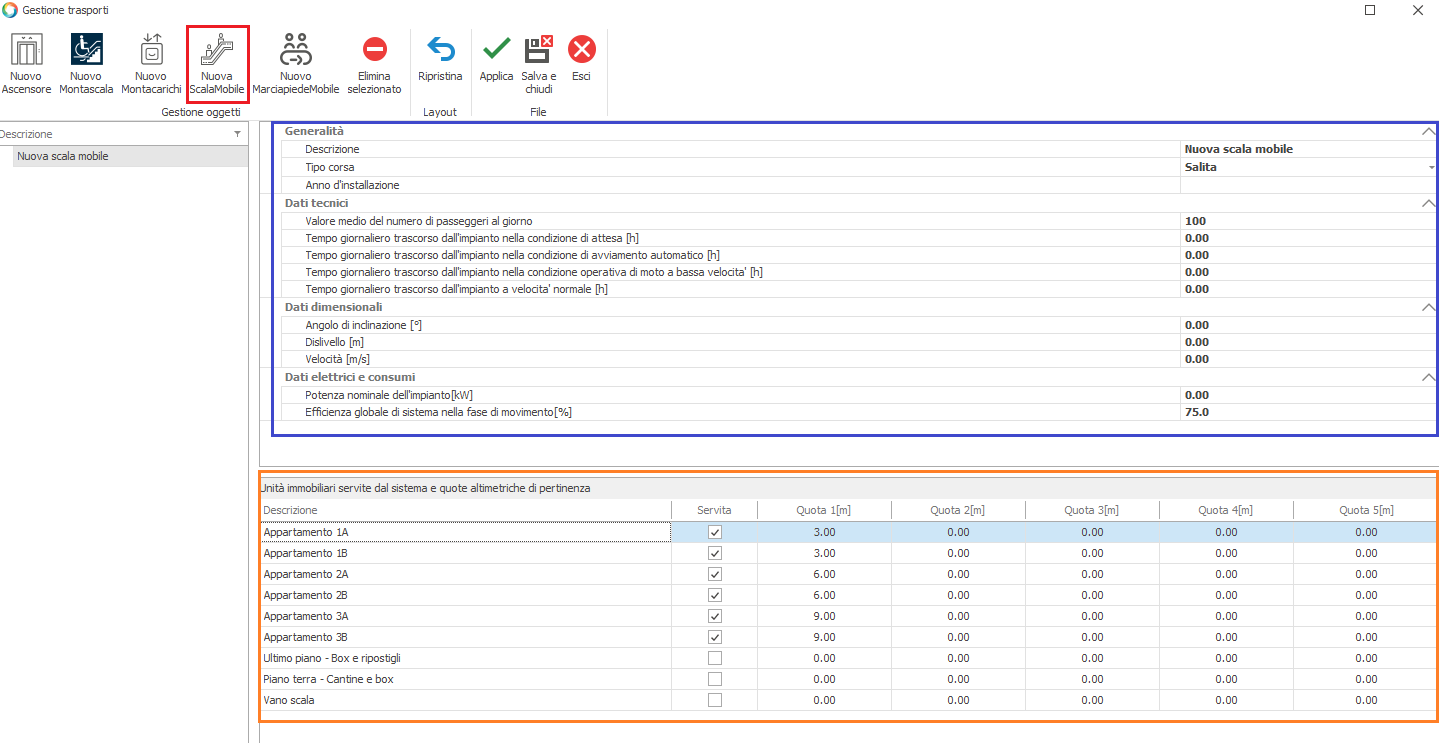This screenshot has width=1439, height=743.
Task: Exit using the Esci button
Action: click(581, 62)
